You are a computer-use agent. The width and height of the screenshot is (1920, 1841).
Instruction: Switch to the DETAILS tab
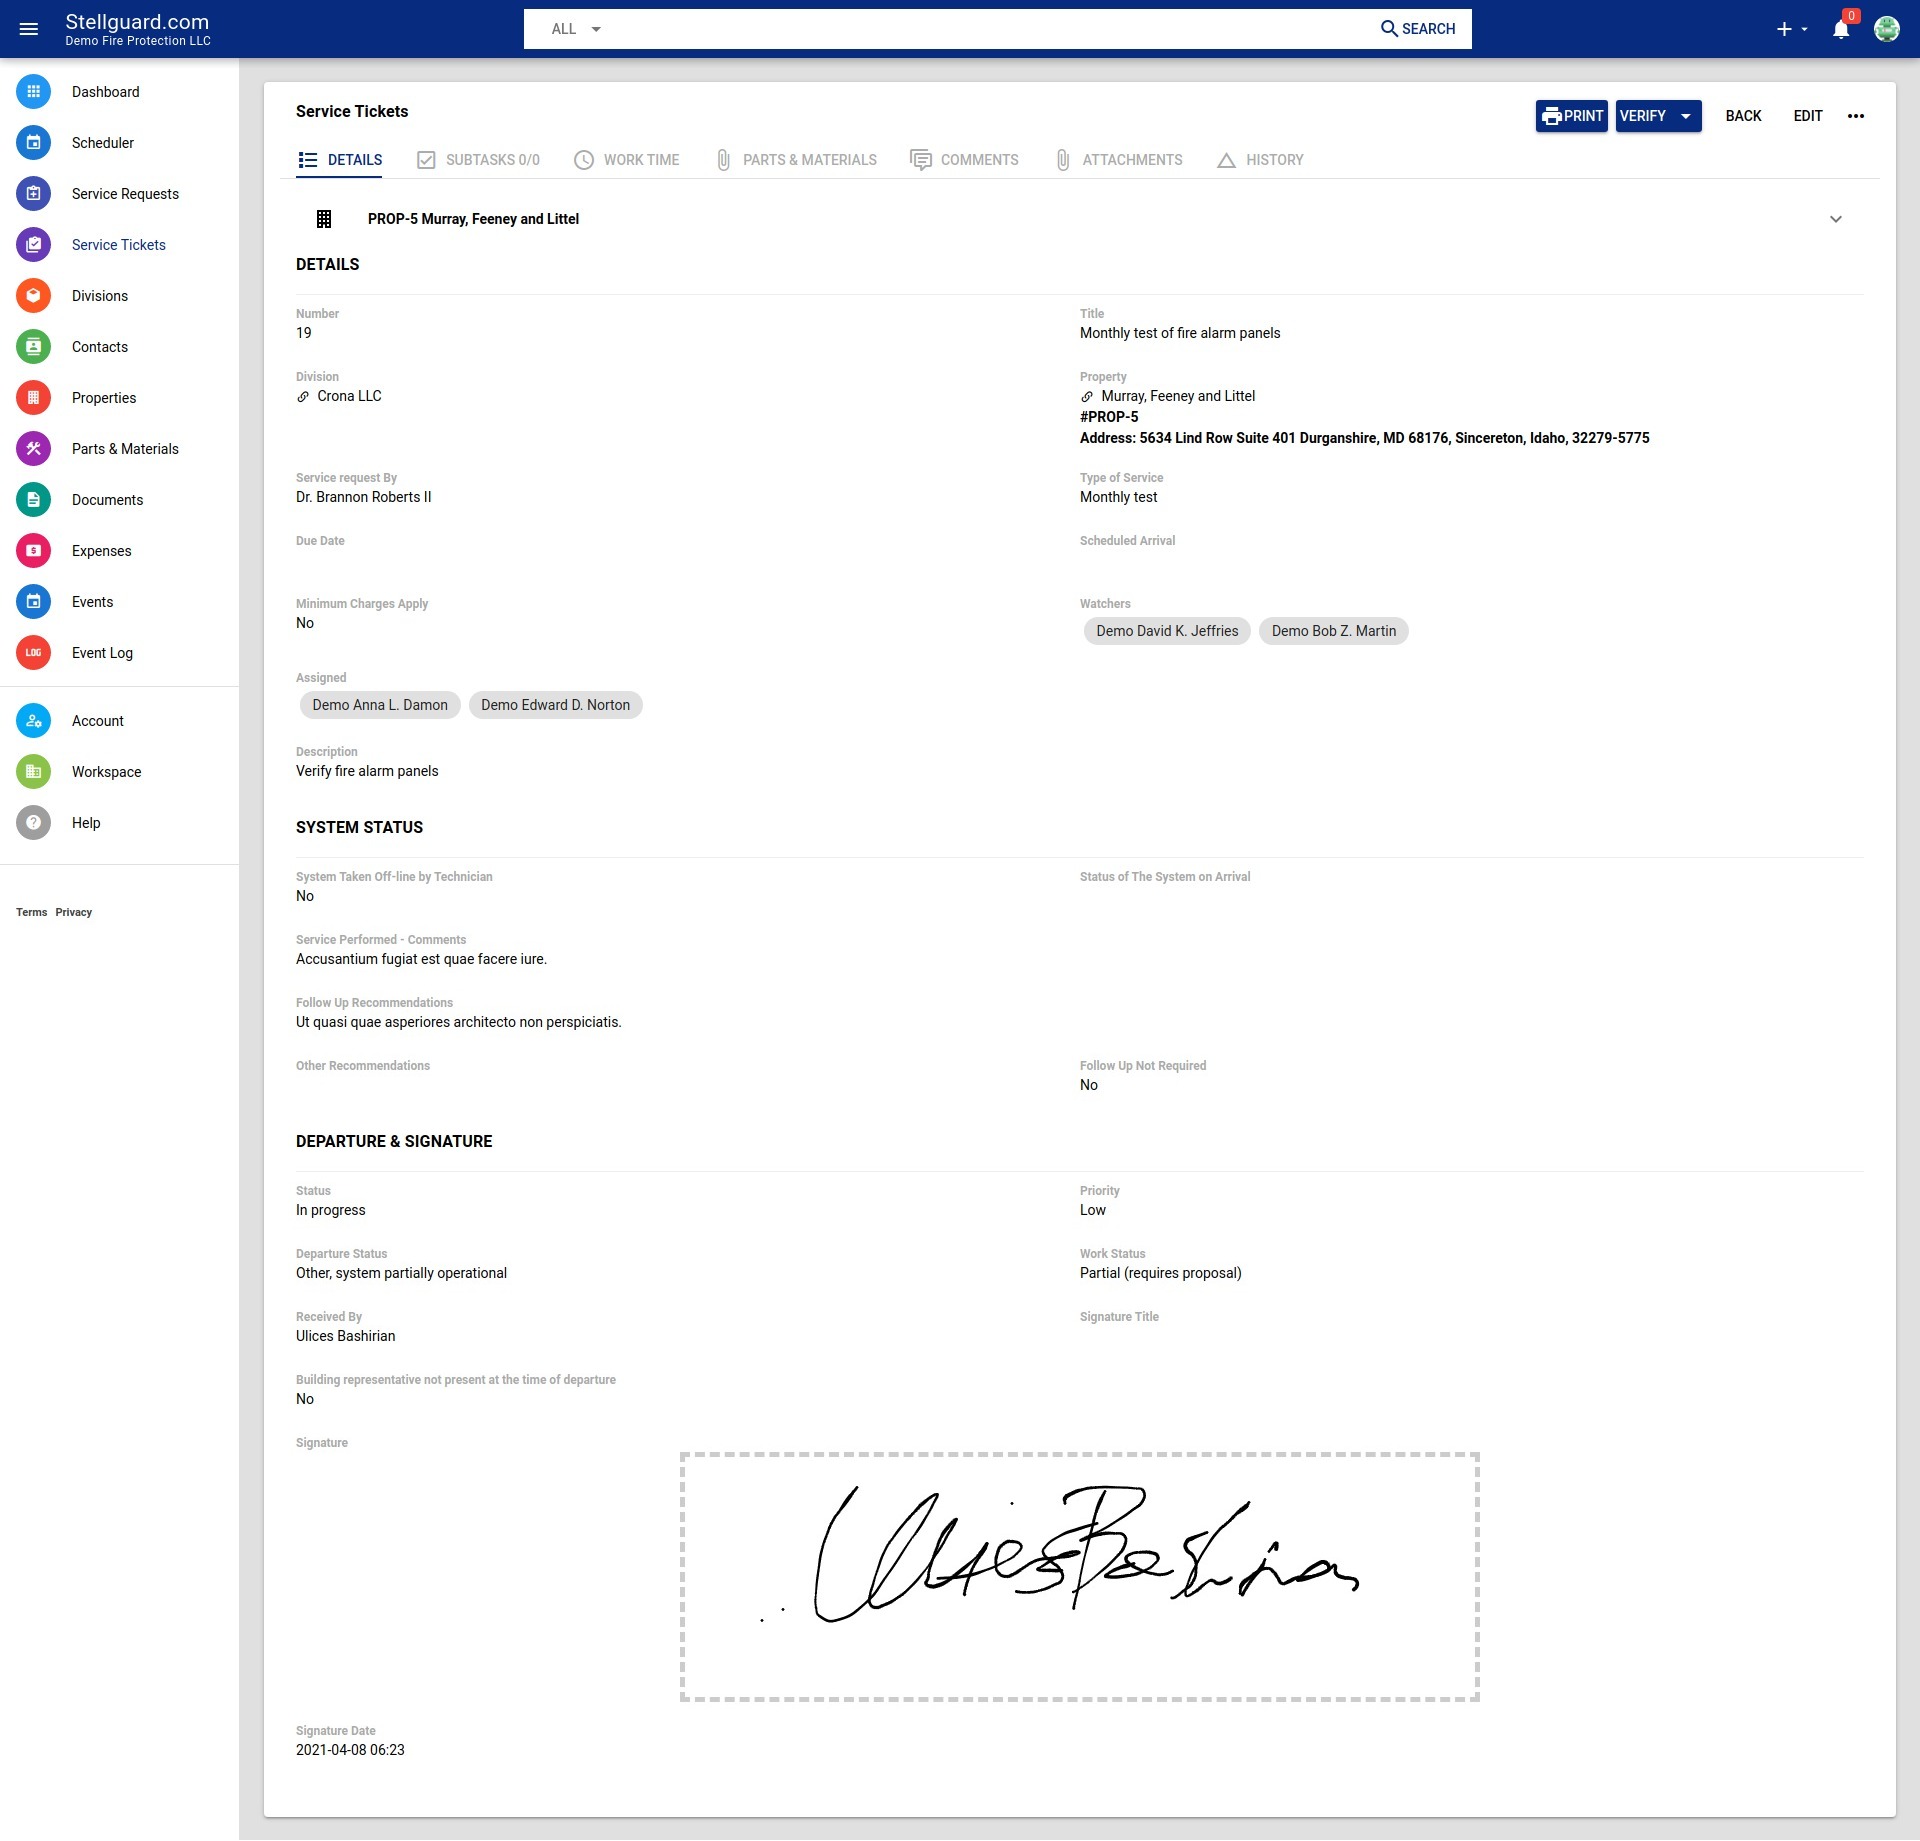(340, 160)
